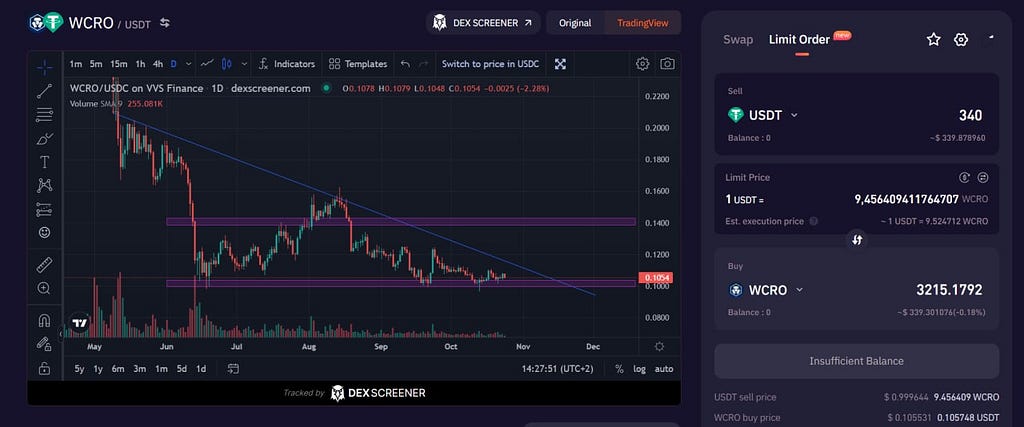The width and height of the screenshot is (1024, 427).
Task: Open the line chart style button
Action: (x=208, y=63)
